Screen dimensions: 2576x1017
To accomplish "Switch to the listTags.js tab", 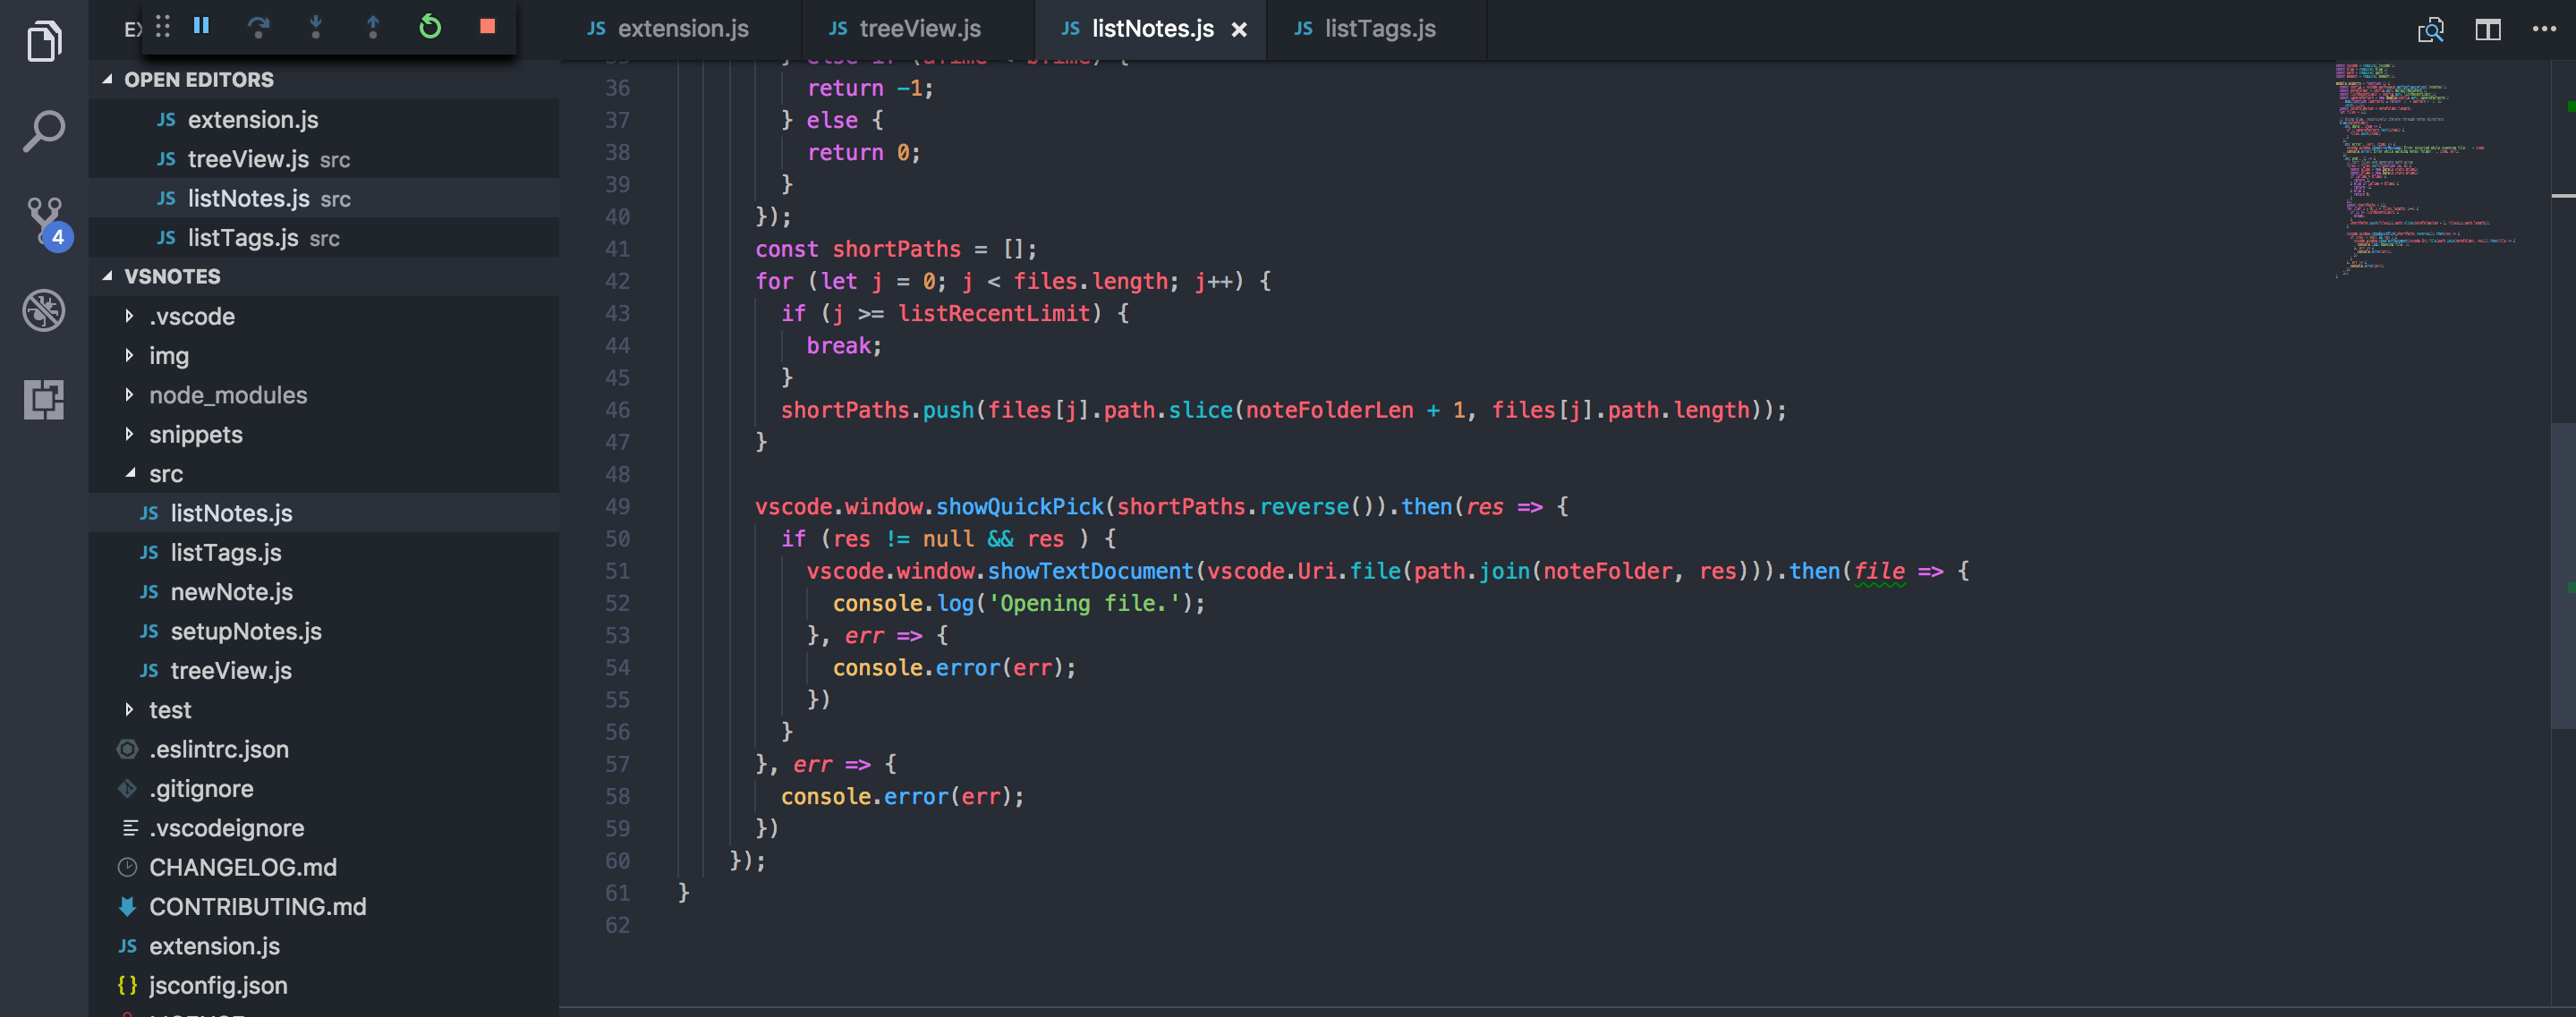I will [1379, 29].
